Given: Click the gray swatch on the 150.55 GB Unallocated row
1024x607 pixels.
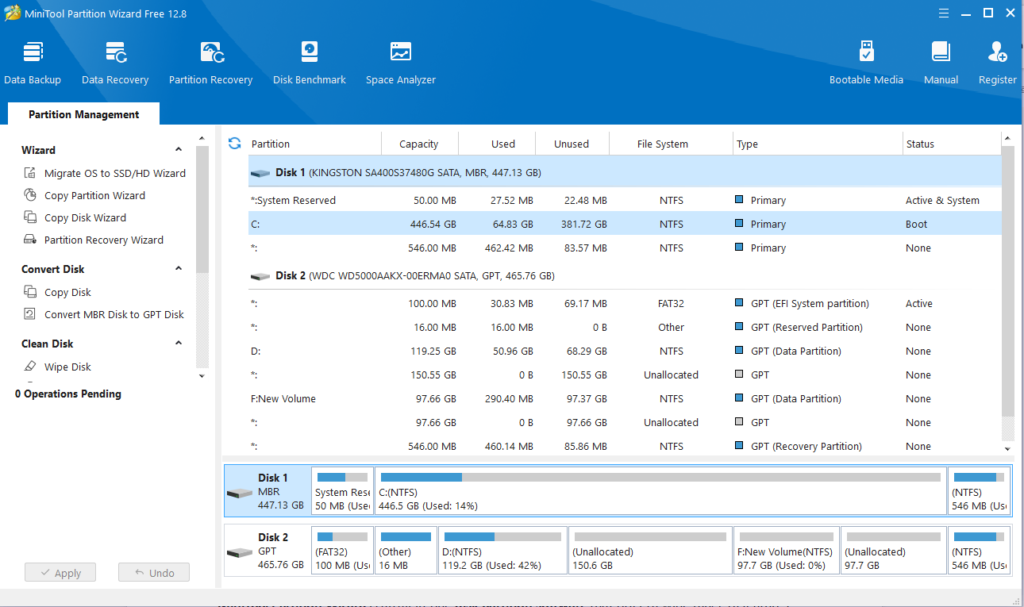Looking at the screenshot, I should coord(739,374).
